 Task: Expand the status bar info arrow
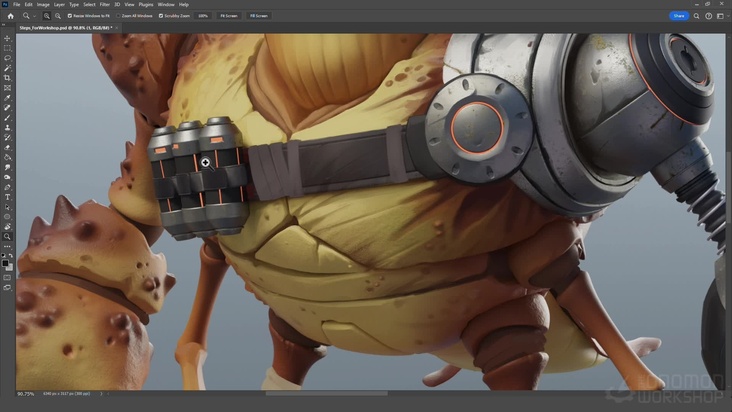(101, 394)
